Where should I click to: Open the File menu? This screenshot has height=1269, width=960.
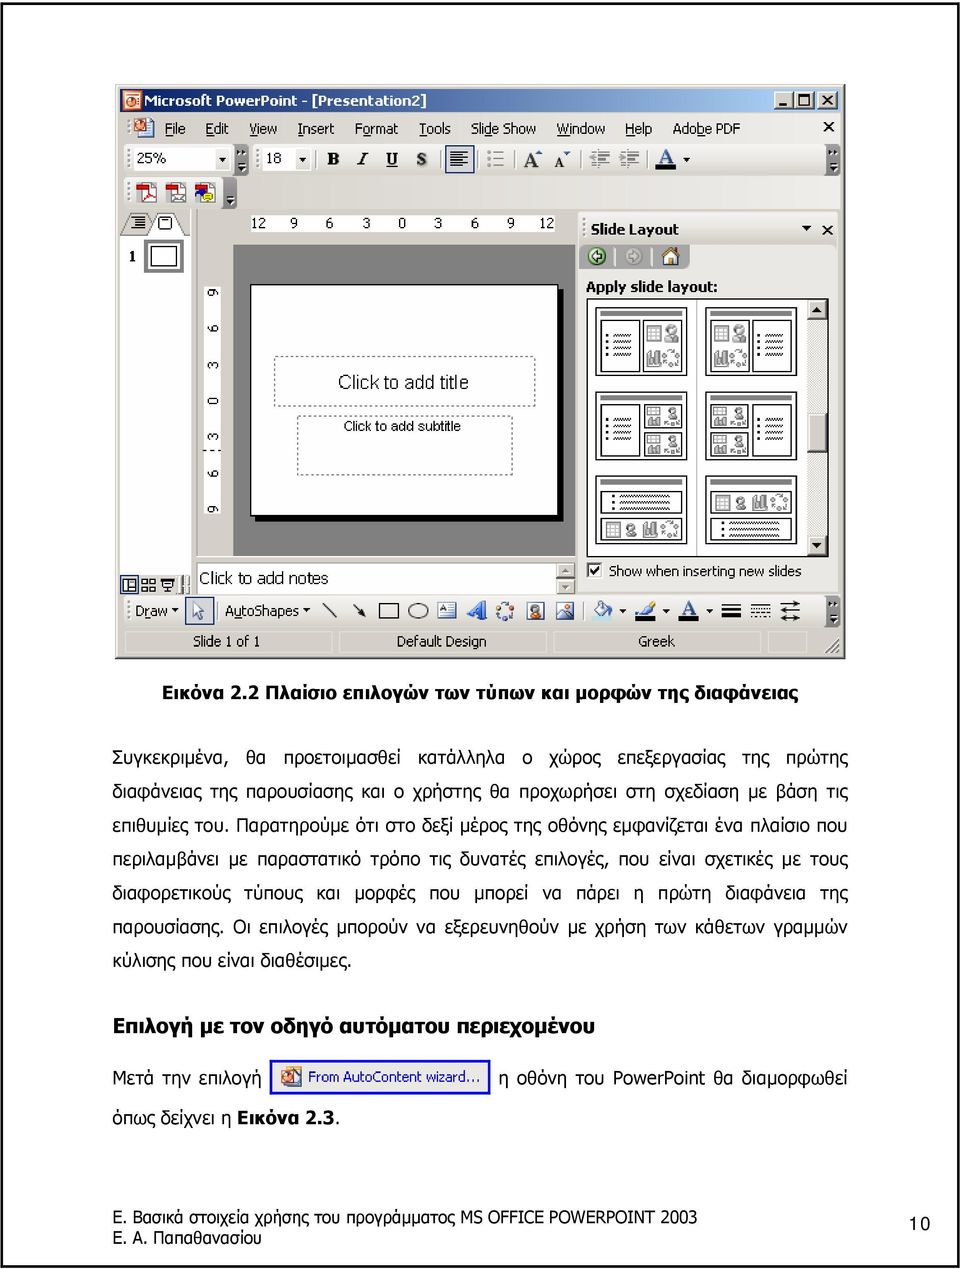(x=175, y=129)
